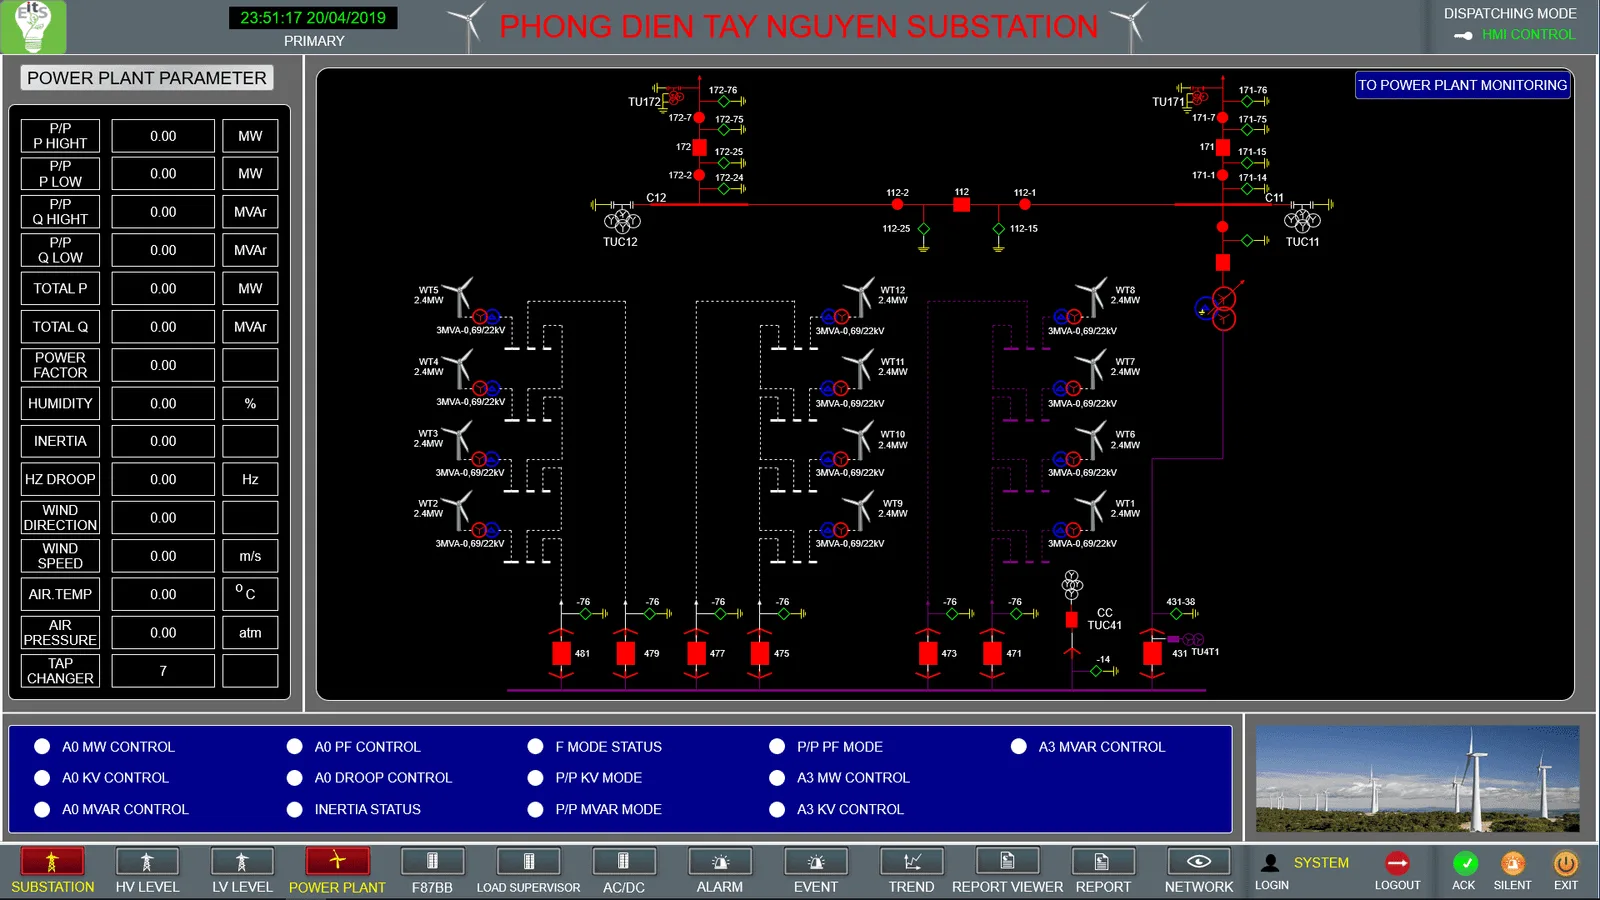Image resolution: width=1600 pixels, height=900 pixels.
Task: Open the ALARM list icon
Action: [x=720, y=861]
